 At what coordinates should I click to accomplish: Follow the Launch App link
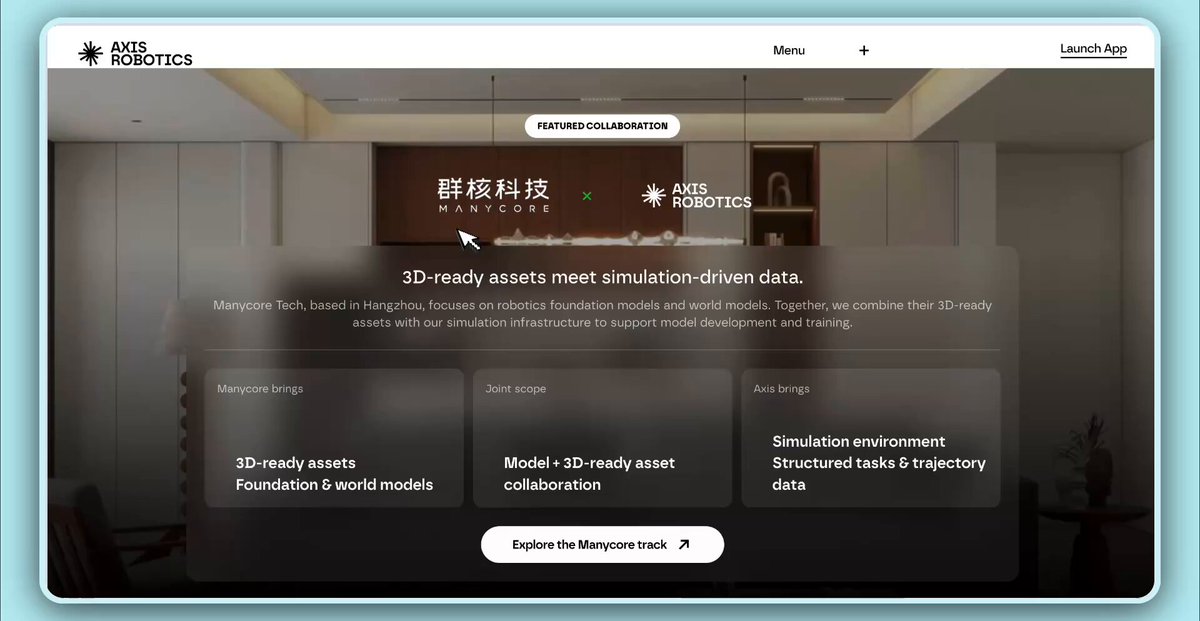(x=1093, y=49)
